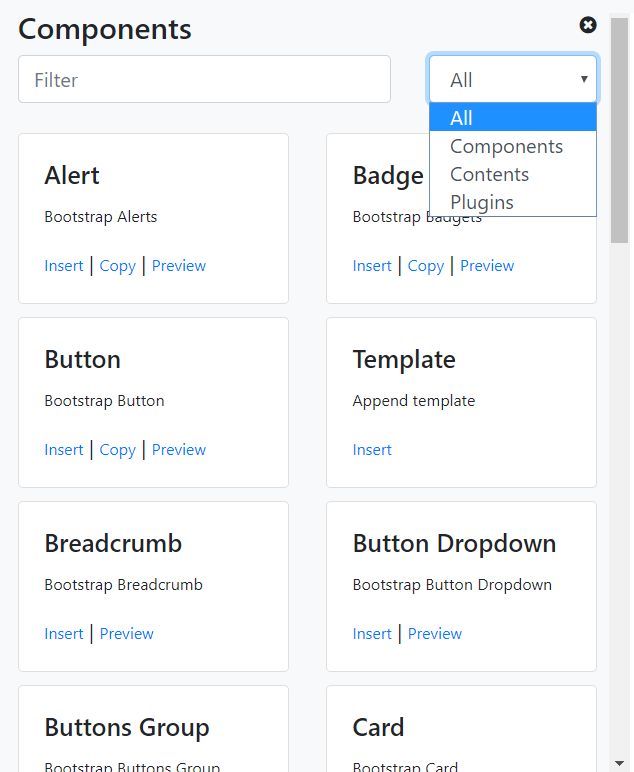Insert the Alert component
634x772 pixels.
point(64,266)
